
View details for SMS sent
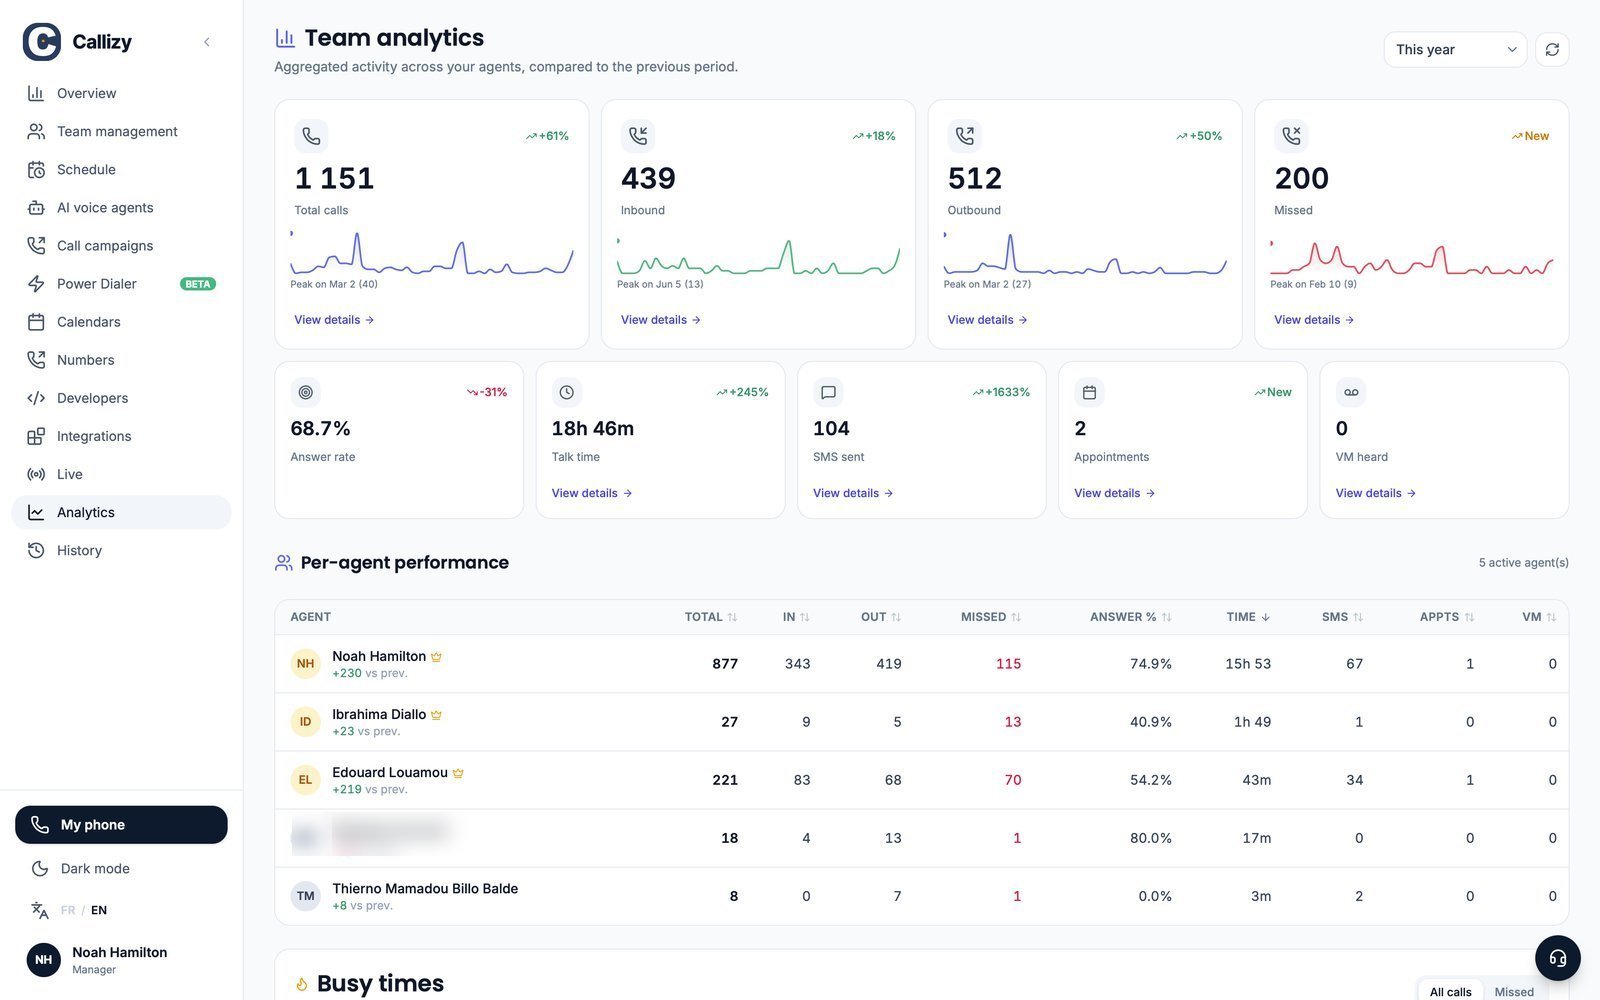(x=853, y=493)
